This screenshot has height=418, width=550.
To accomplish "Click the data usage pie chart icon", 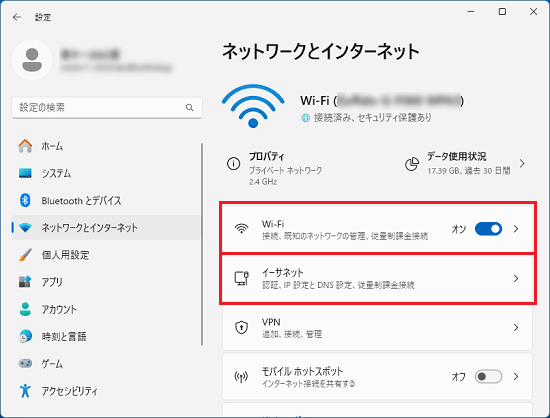I will click(x=412, y=164).
